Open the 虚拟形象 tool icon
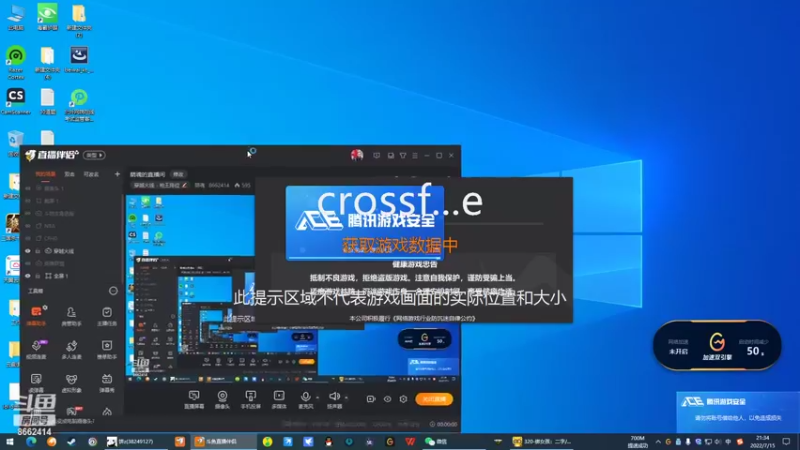Image resolution: width=800 pixels, height=450 pixels. tap(71, 383)
